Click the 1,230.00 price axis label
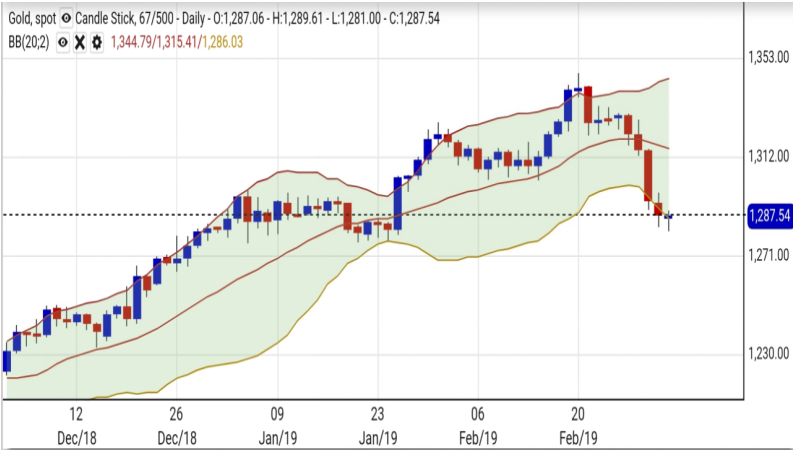Image resolution: width=796 pixels, height=452 pixels. click(x=768, y=353)
